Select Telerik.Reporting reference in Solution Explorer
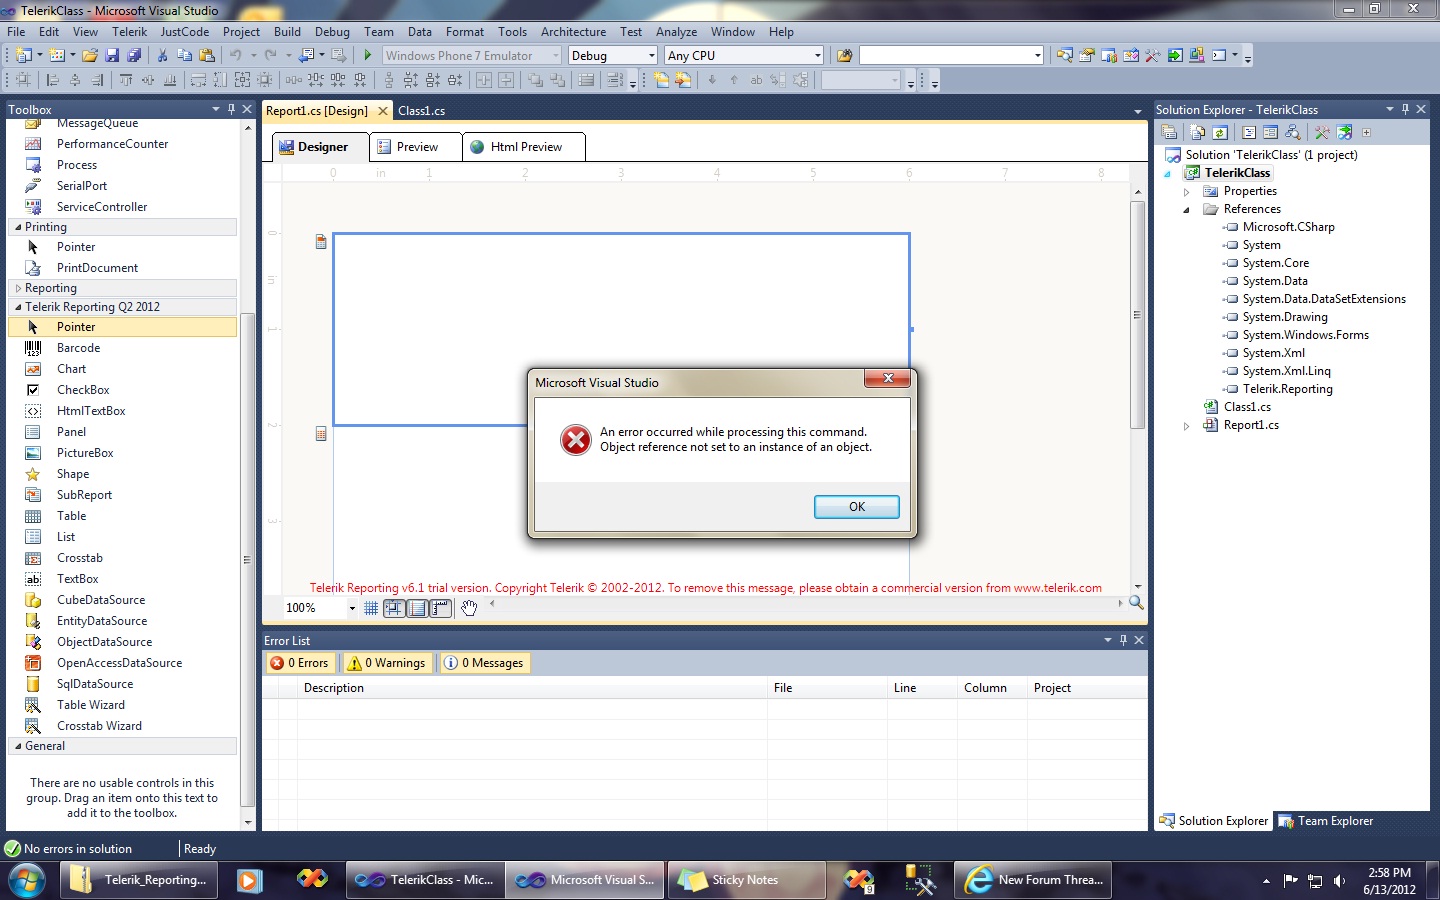 pos(1287,389)
